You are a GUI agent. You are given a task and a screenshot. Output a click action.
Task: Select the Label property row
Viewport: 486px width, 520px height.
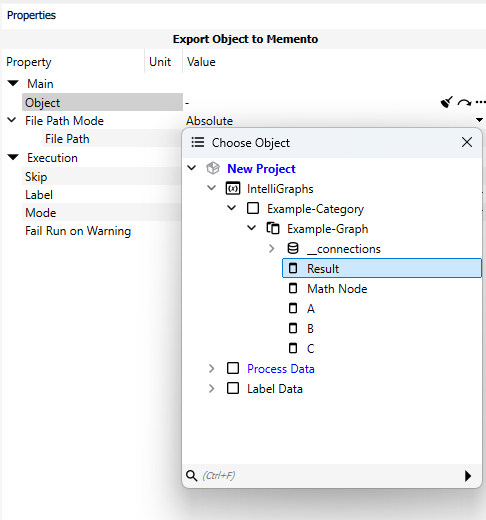102,194
